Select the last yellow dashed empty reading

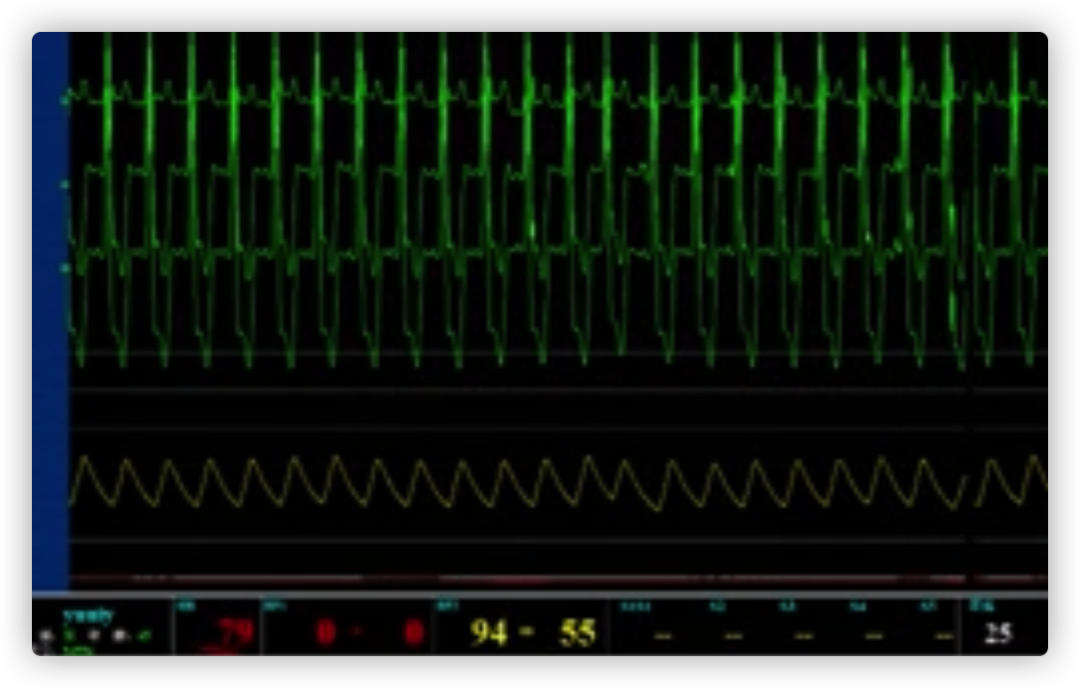(941, 636)
